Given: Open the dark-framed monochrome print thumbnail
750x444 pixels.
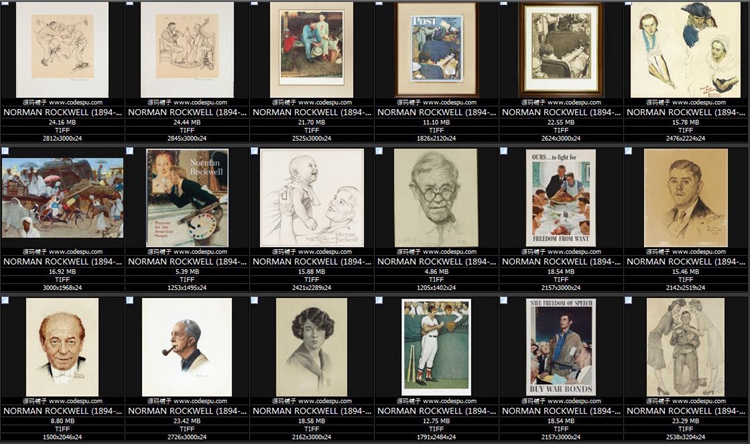Looking at the screenshot, I should (x=561, y=50).
